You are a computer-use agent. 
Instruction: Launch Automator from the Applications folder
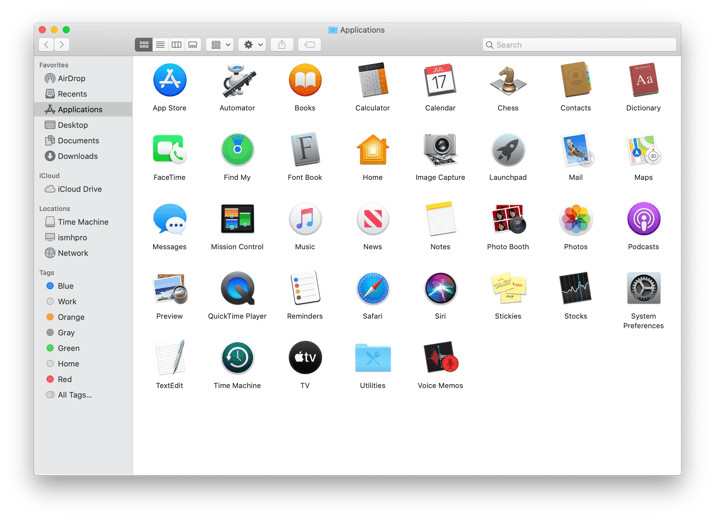237,80
